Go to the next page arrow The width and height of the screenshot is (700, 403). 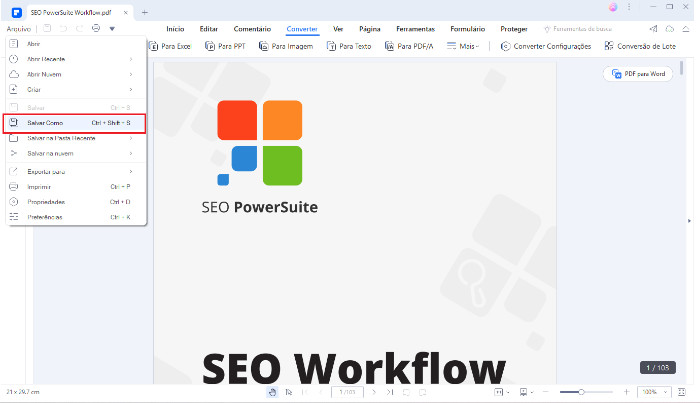[x=374, y=392]
